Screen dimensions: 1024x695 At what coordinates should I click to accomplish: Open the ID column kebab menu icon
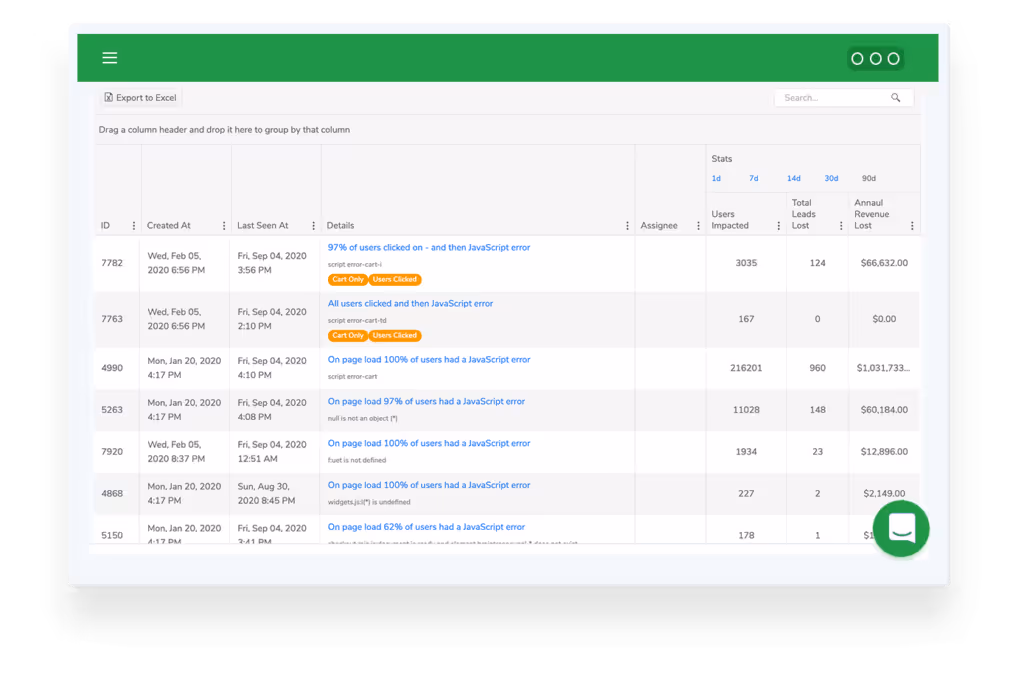point(136,225)
